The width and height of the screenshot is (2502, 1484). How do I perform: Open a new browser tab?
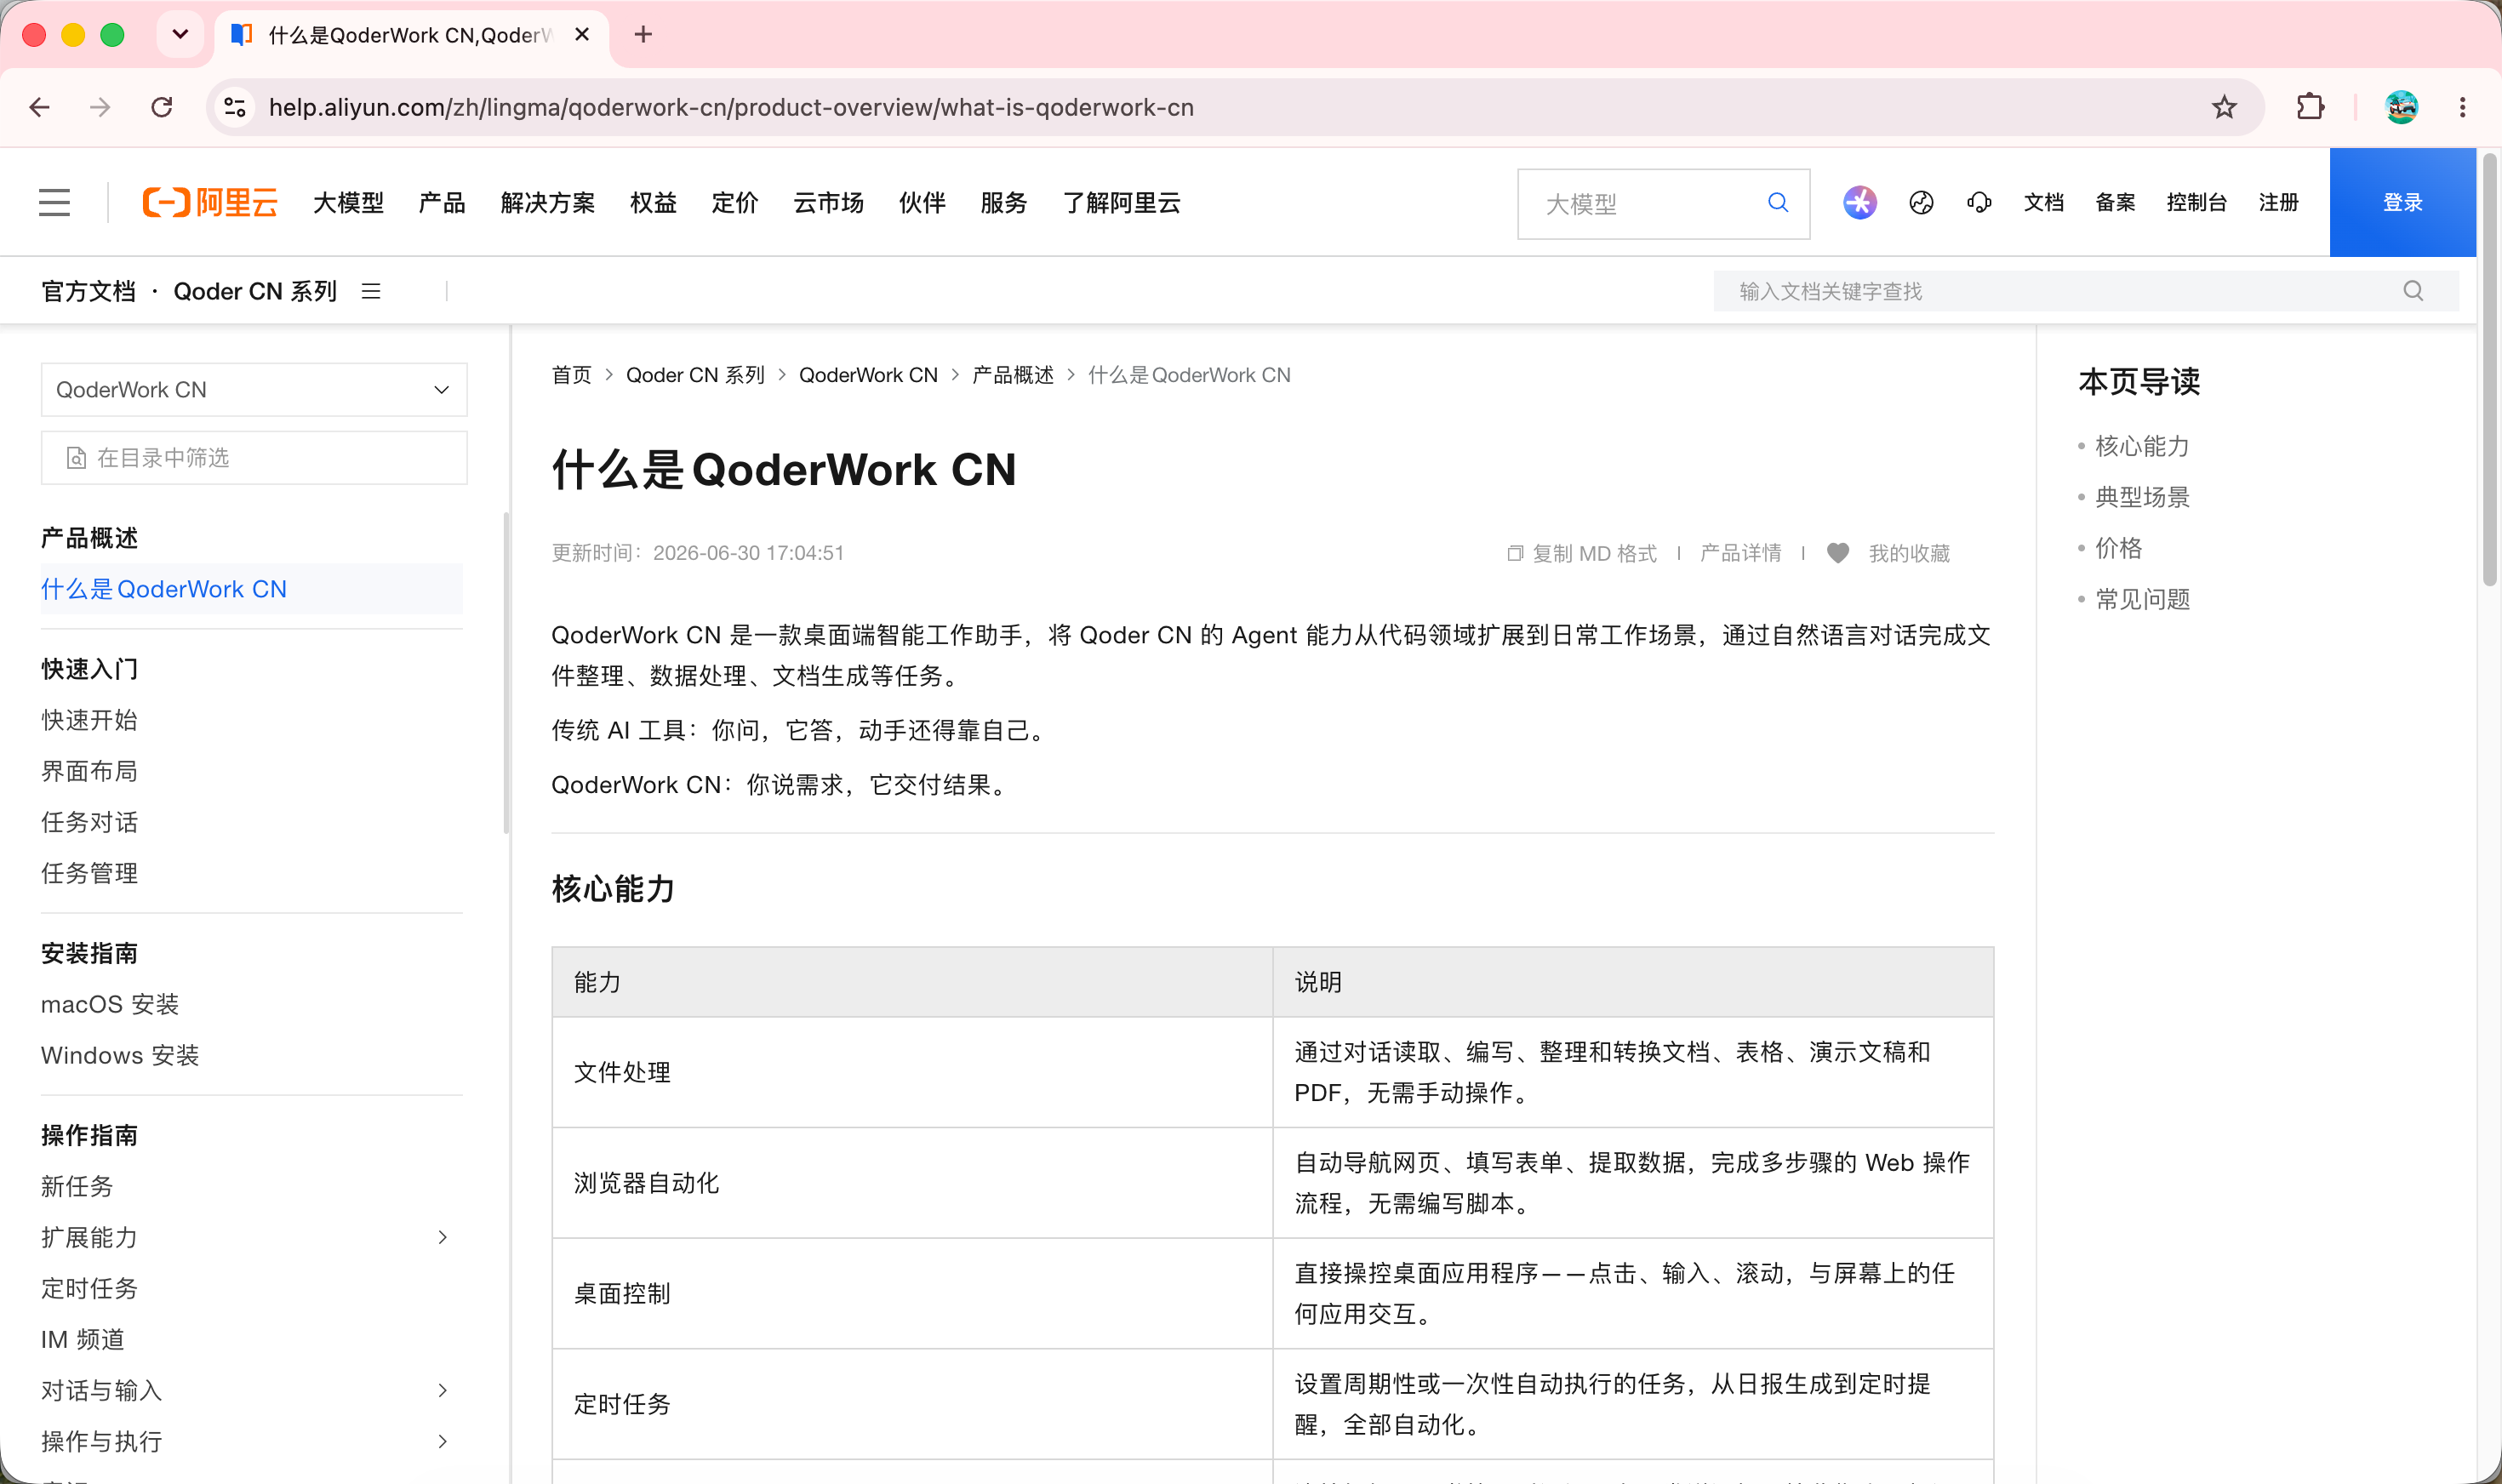coord(643,35)
